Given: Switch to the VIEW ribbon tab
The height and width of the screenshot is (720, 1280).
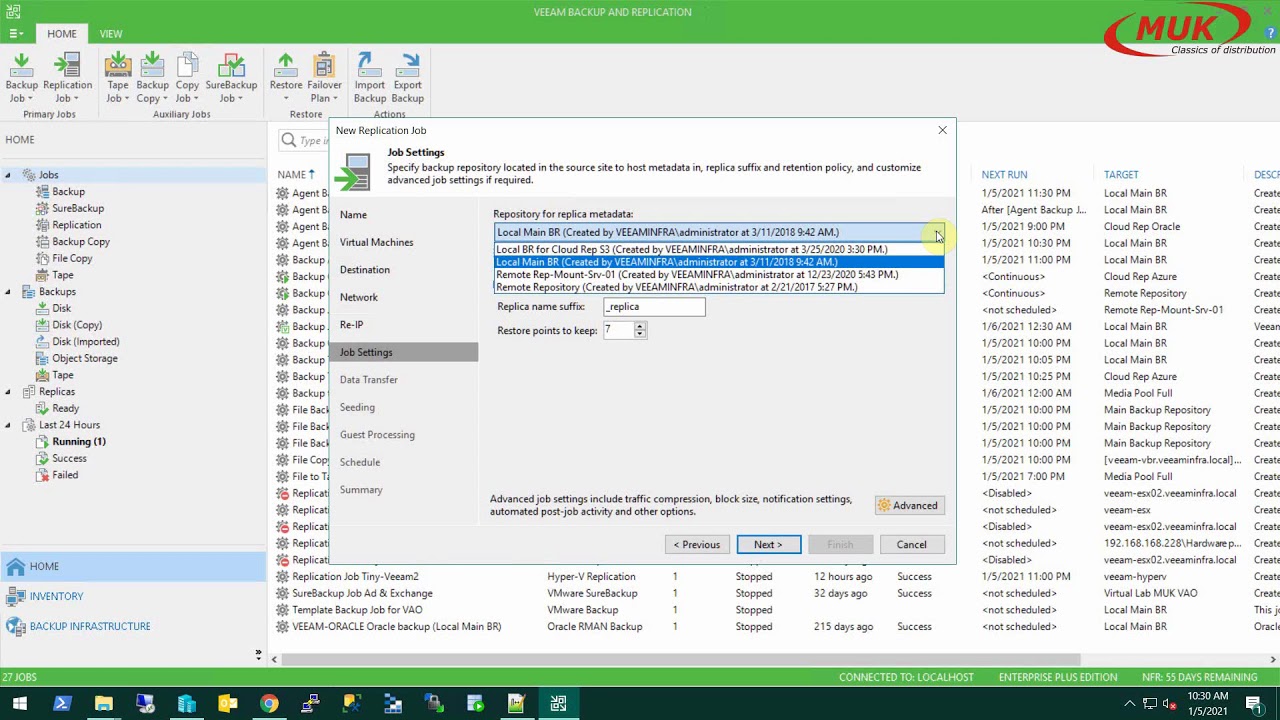Looking at the screenshot, I should coord(111,34).
